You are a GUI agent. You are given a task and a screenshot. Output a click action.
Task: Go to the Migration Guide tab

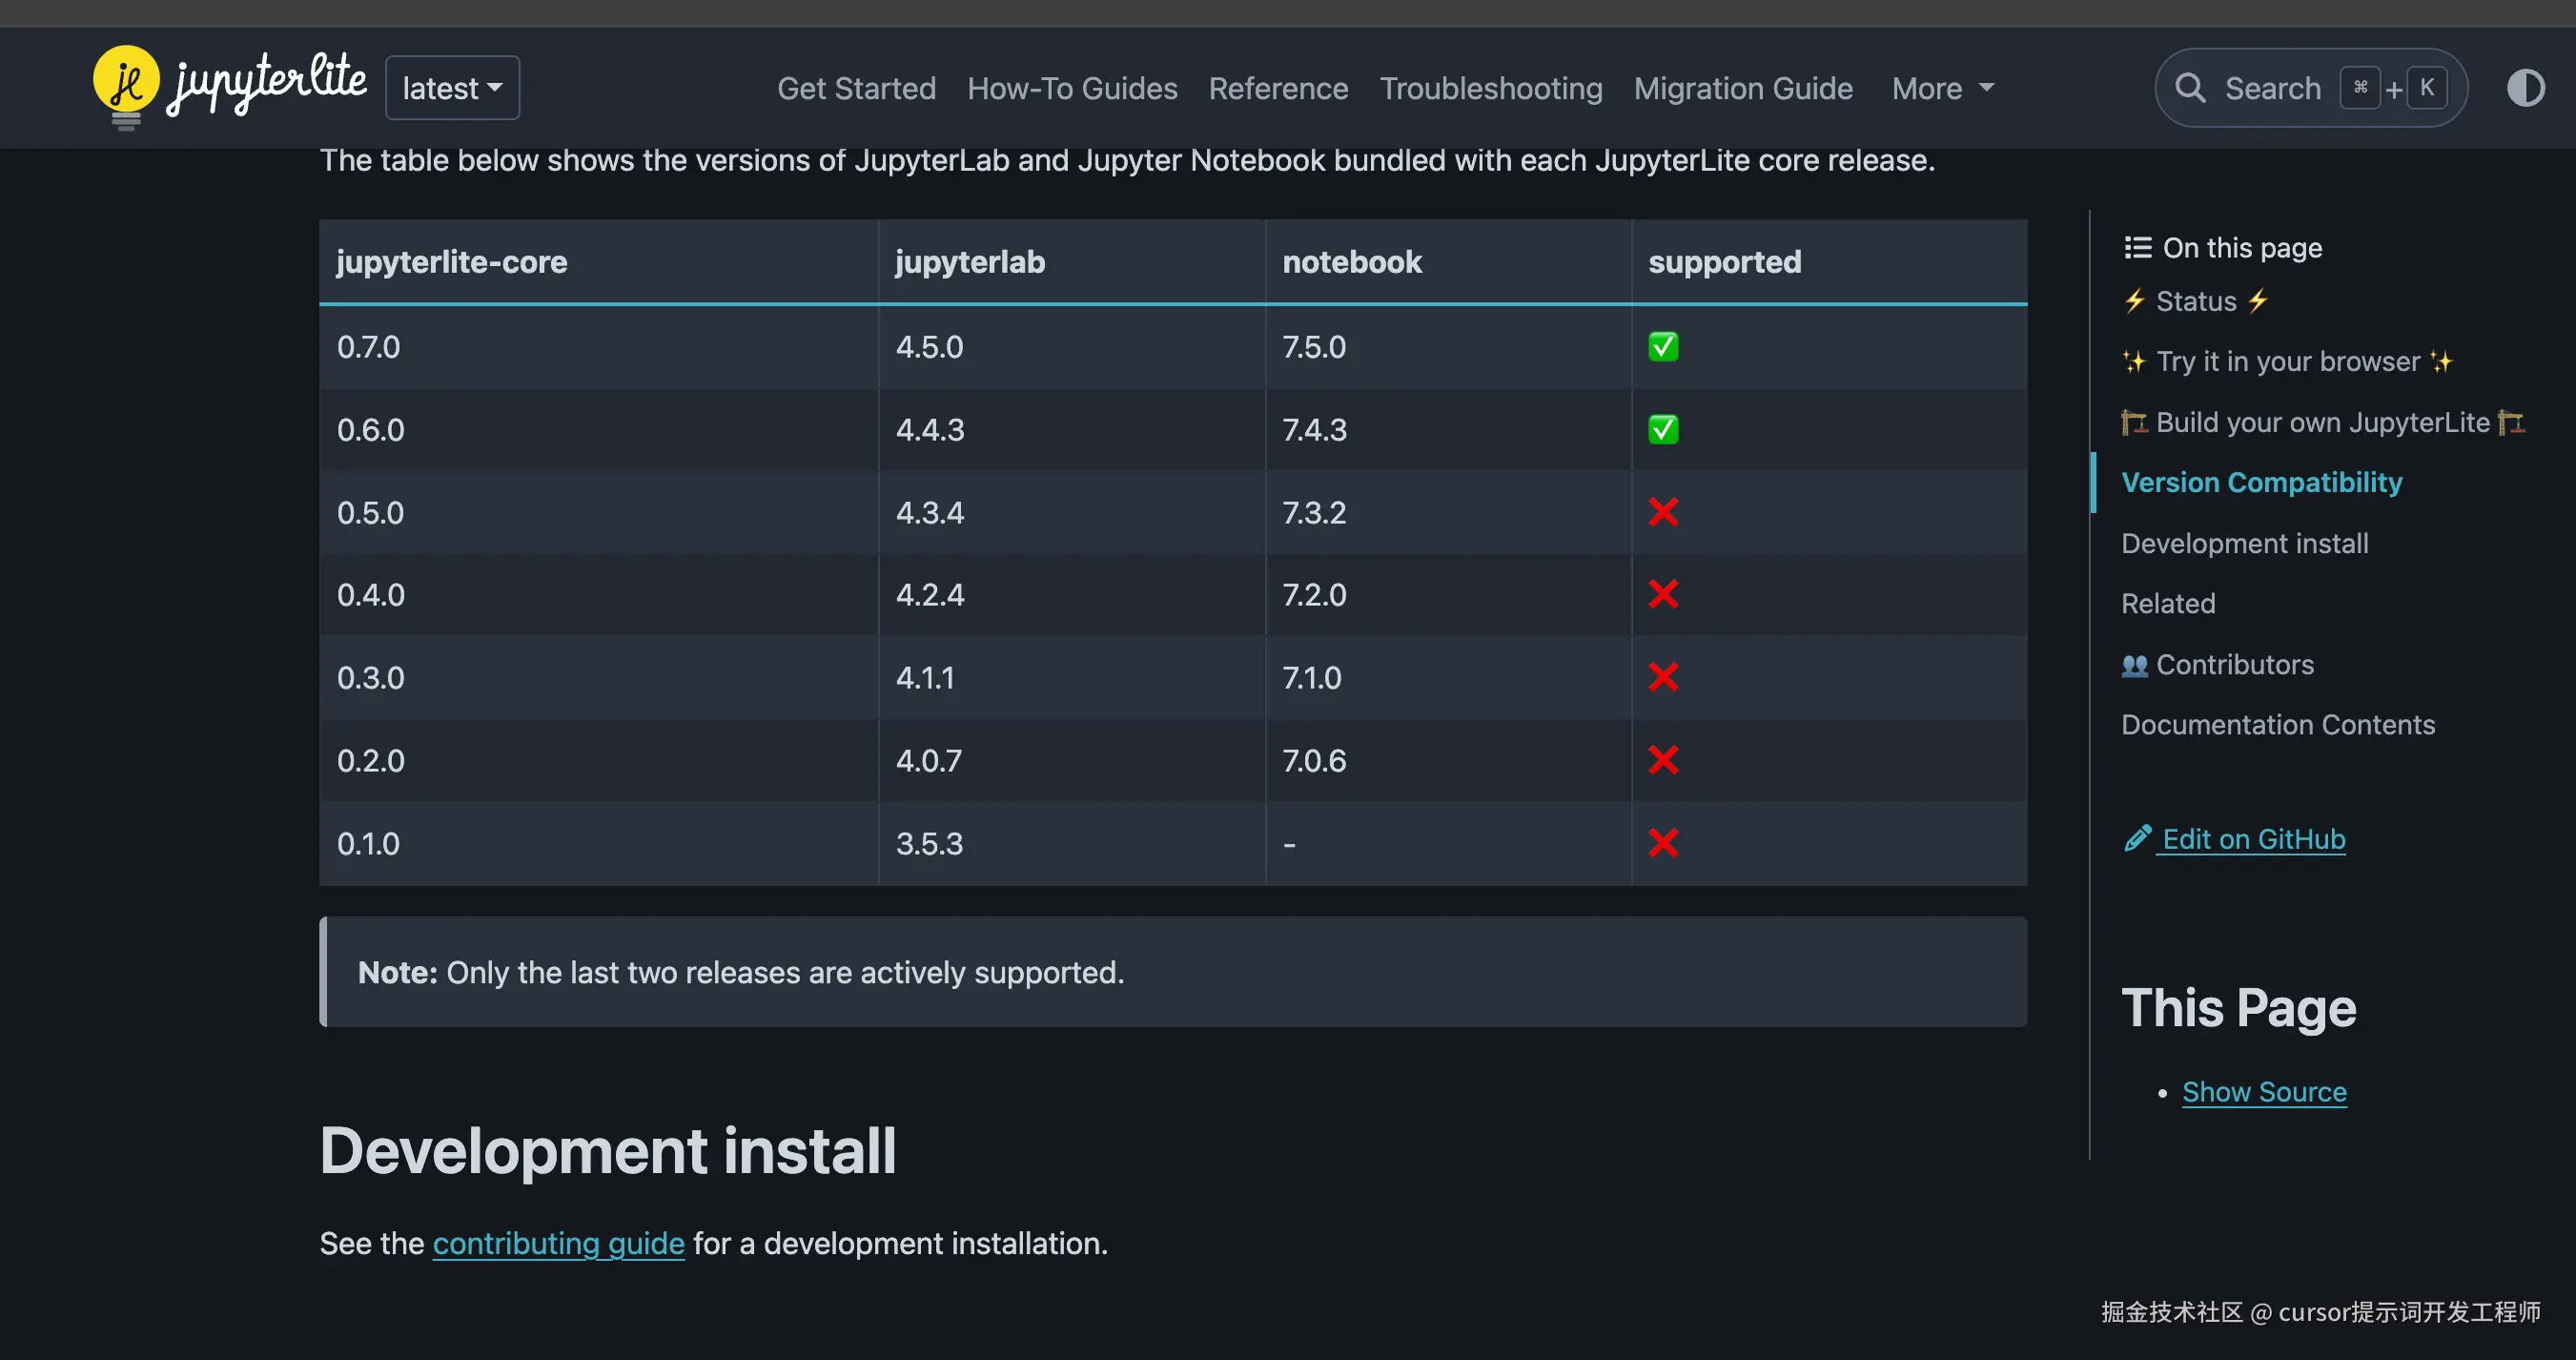coord(1743,88)
